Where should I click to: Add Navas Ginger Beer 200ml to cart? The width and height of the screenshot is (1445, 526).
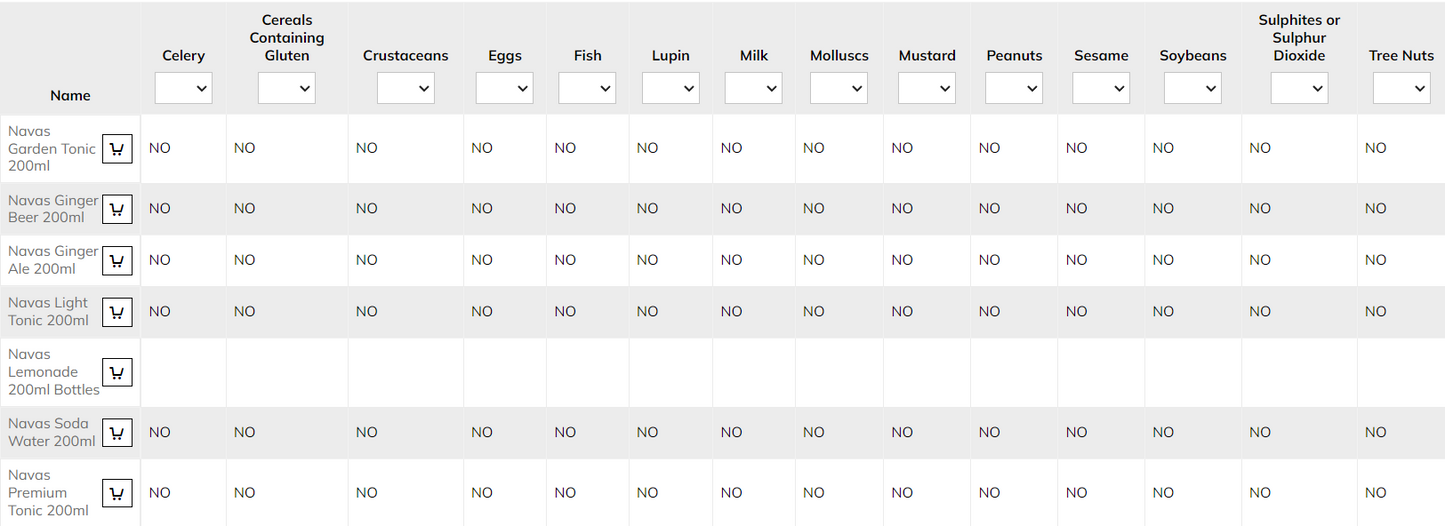(x=117, y=209)
